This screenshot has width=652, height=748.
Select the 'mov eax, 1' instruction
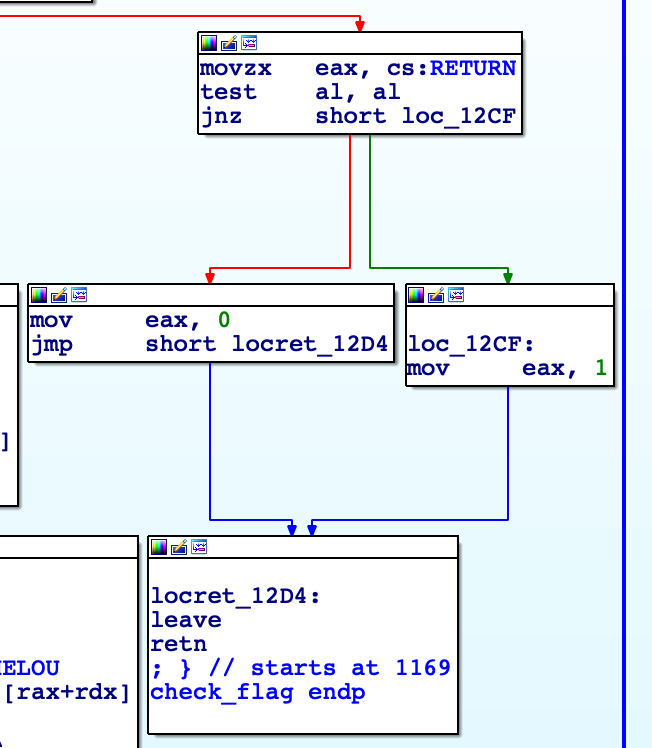[x=507, y=368]
